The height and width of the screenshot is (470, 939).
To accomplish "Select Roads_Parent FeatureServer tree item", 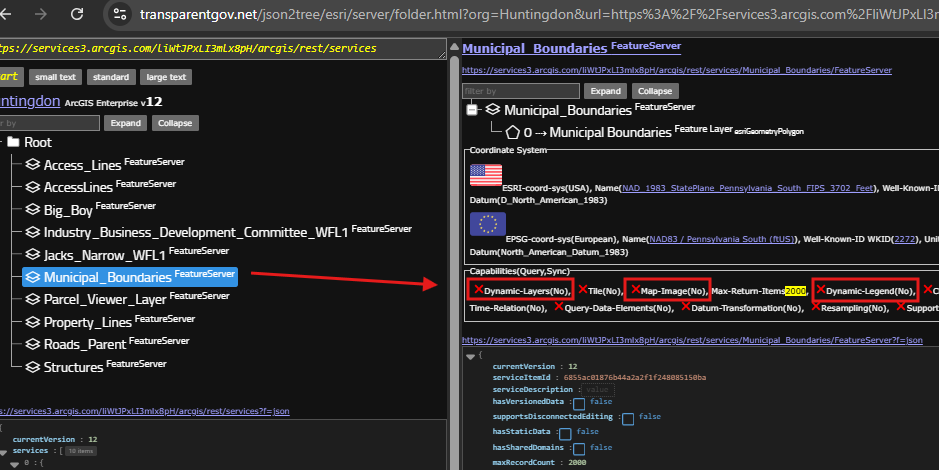I will click(107, 344).
